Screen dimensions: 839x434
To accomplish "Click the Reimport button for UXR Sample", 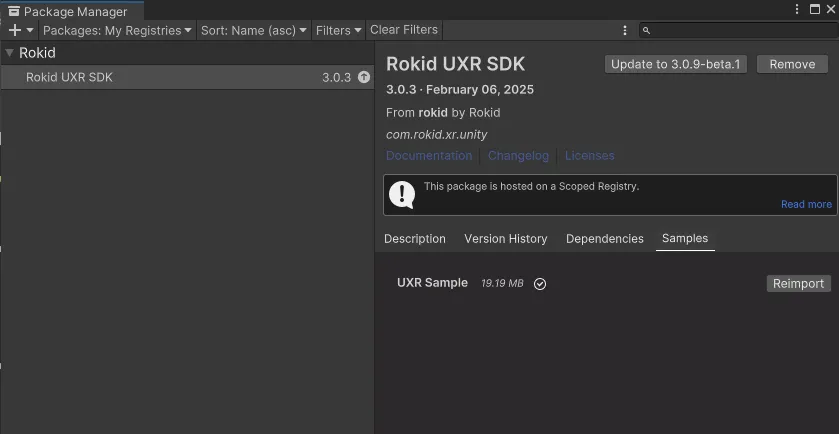I will click(x=798, y=284).
